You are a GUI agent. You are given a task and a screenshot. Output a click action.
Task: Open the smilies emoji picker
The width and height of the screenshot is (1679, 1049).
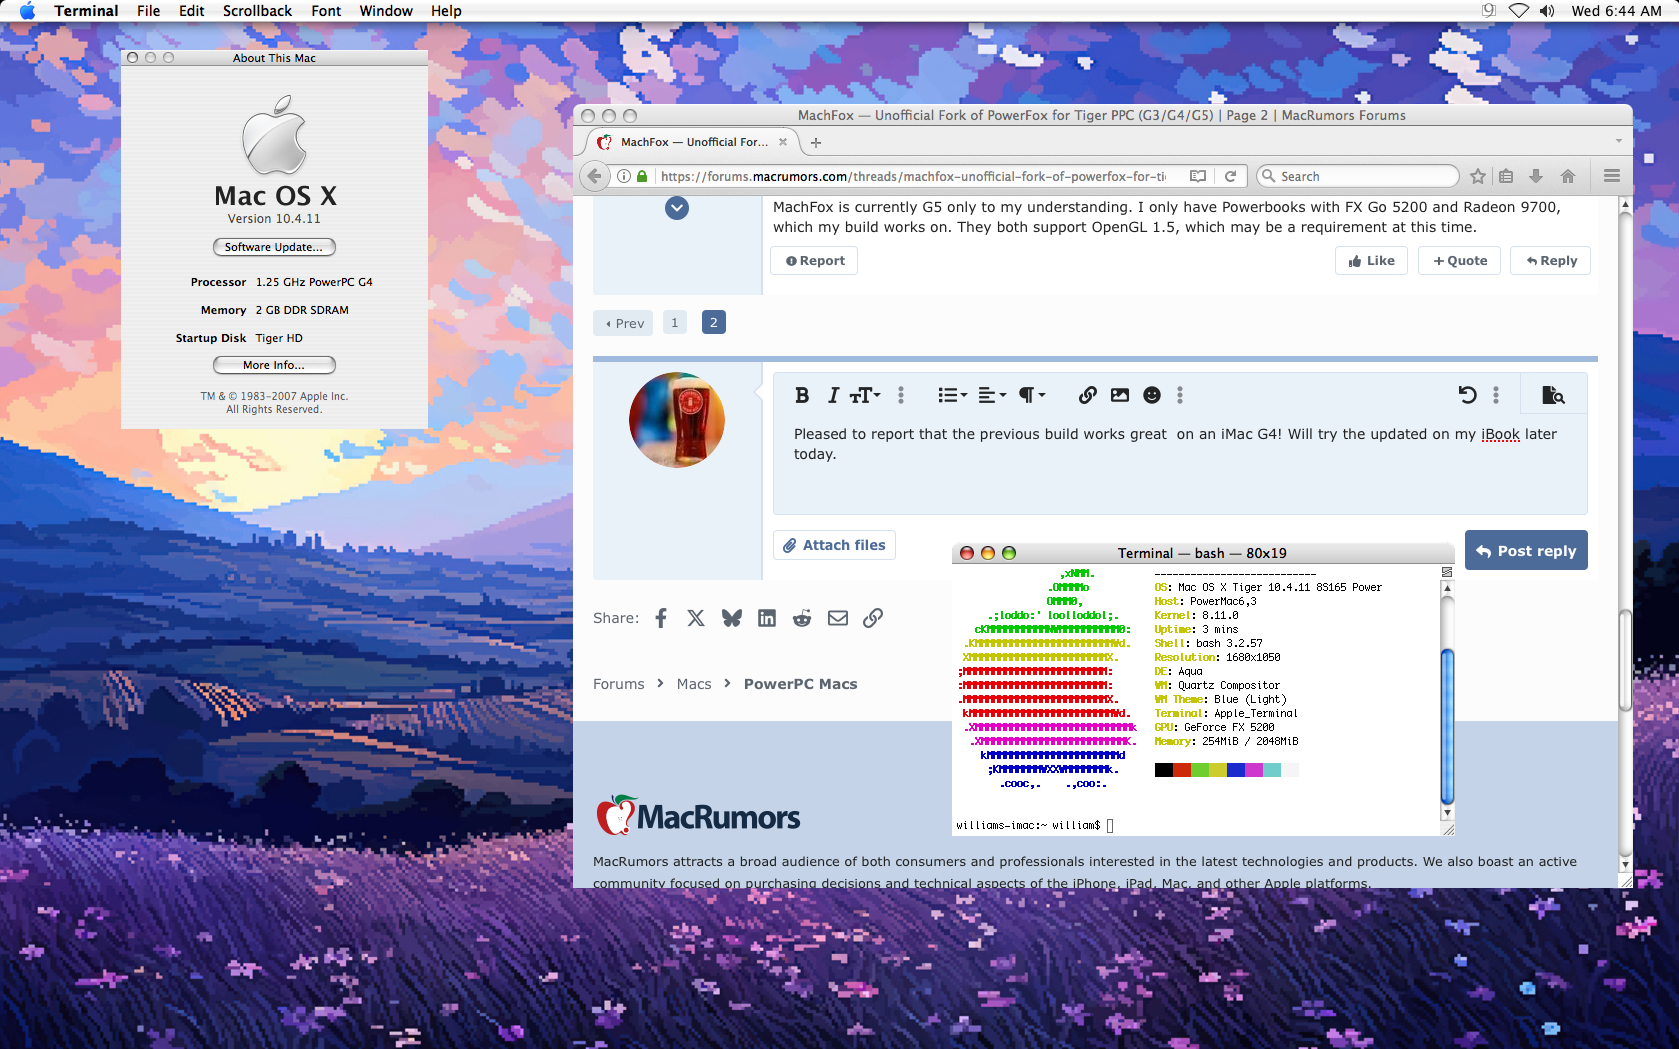[1152, 395]
